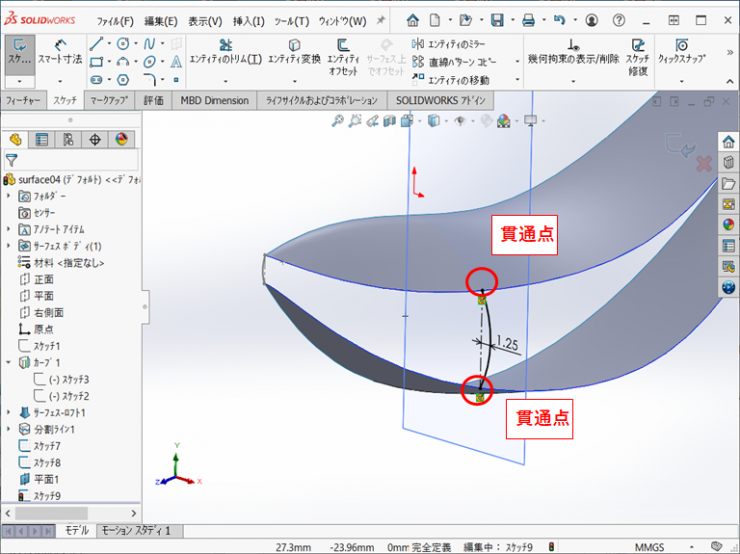Switch to the フィーチャー ribbon tab
Screen dimensions: 740x554
[x=23, y=100]
